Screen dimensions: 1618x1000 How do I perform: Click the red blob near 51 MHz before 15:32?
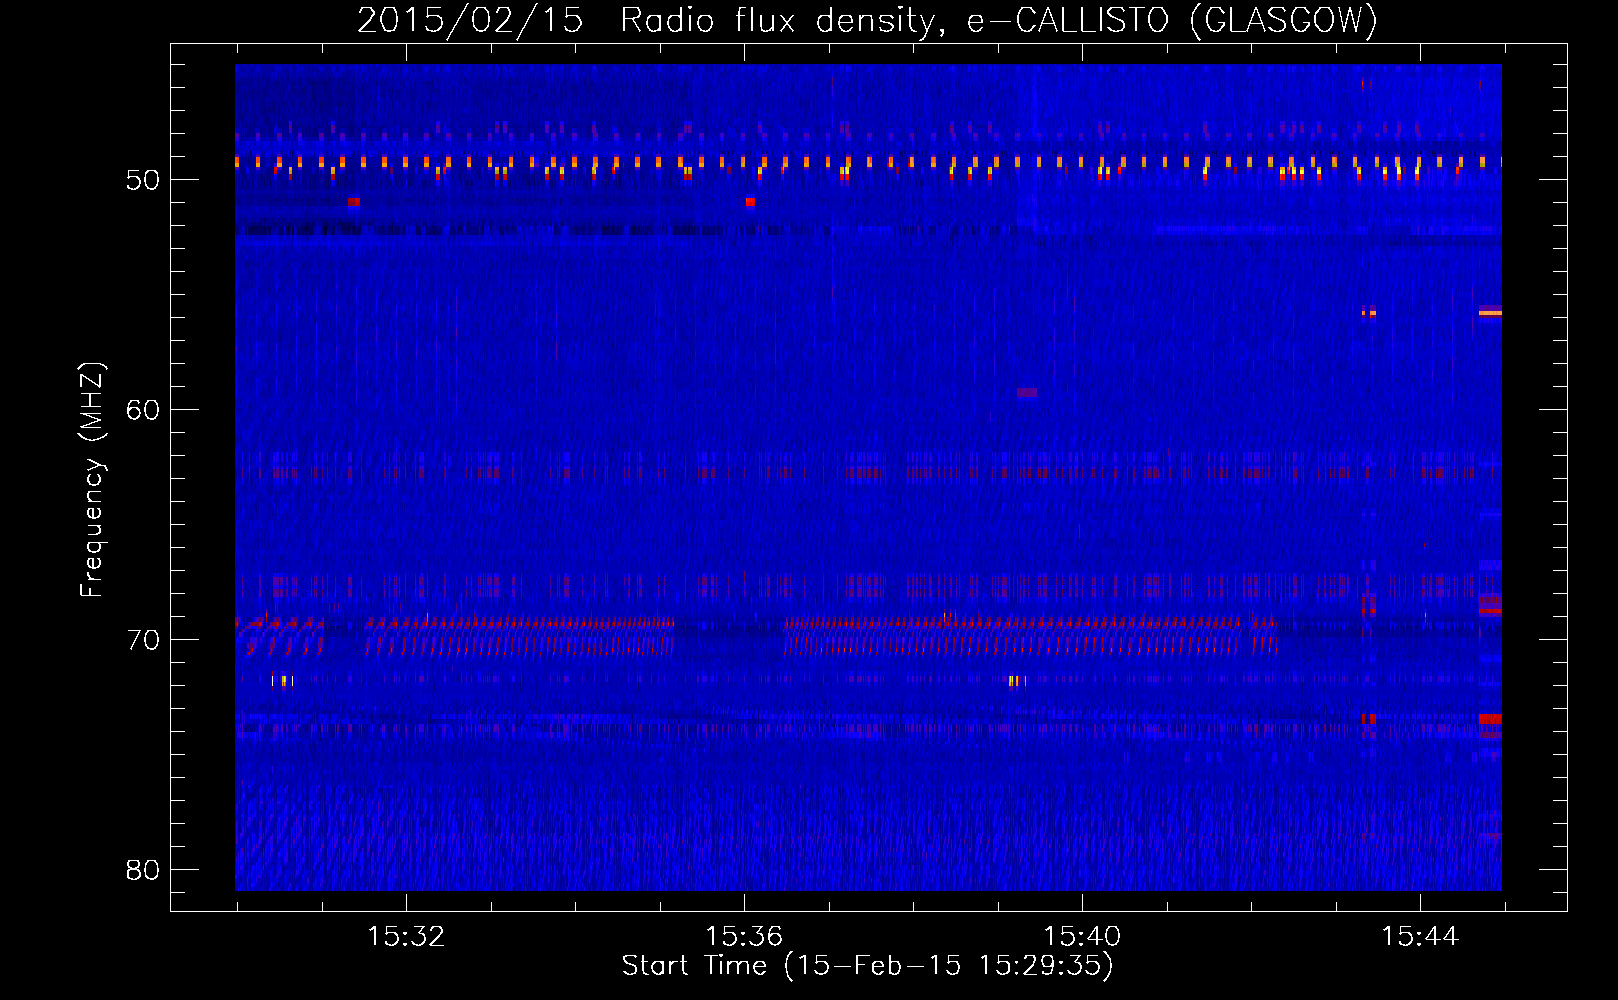[353, 202]
